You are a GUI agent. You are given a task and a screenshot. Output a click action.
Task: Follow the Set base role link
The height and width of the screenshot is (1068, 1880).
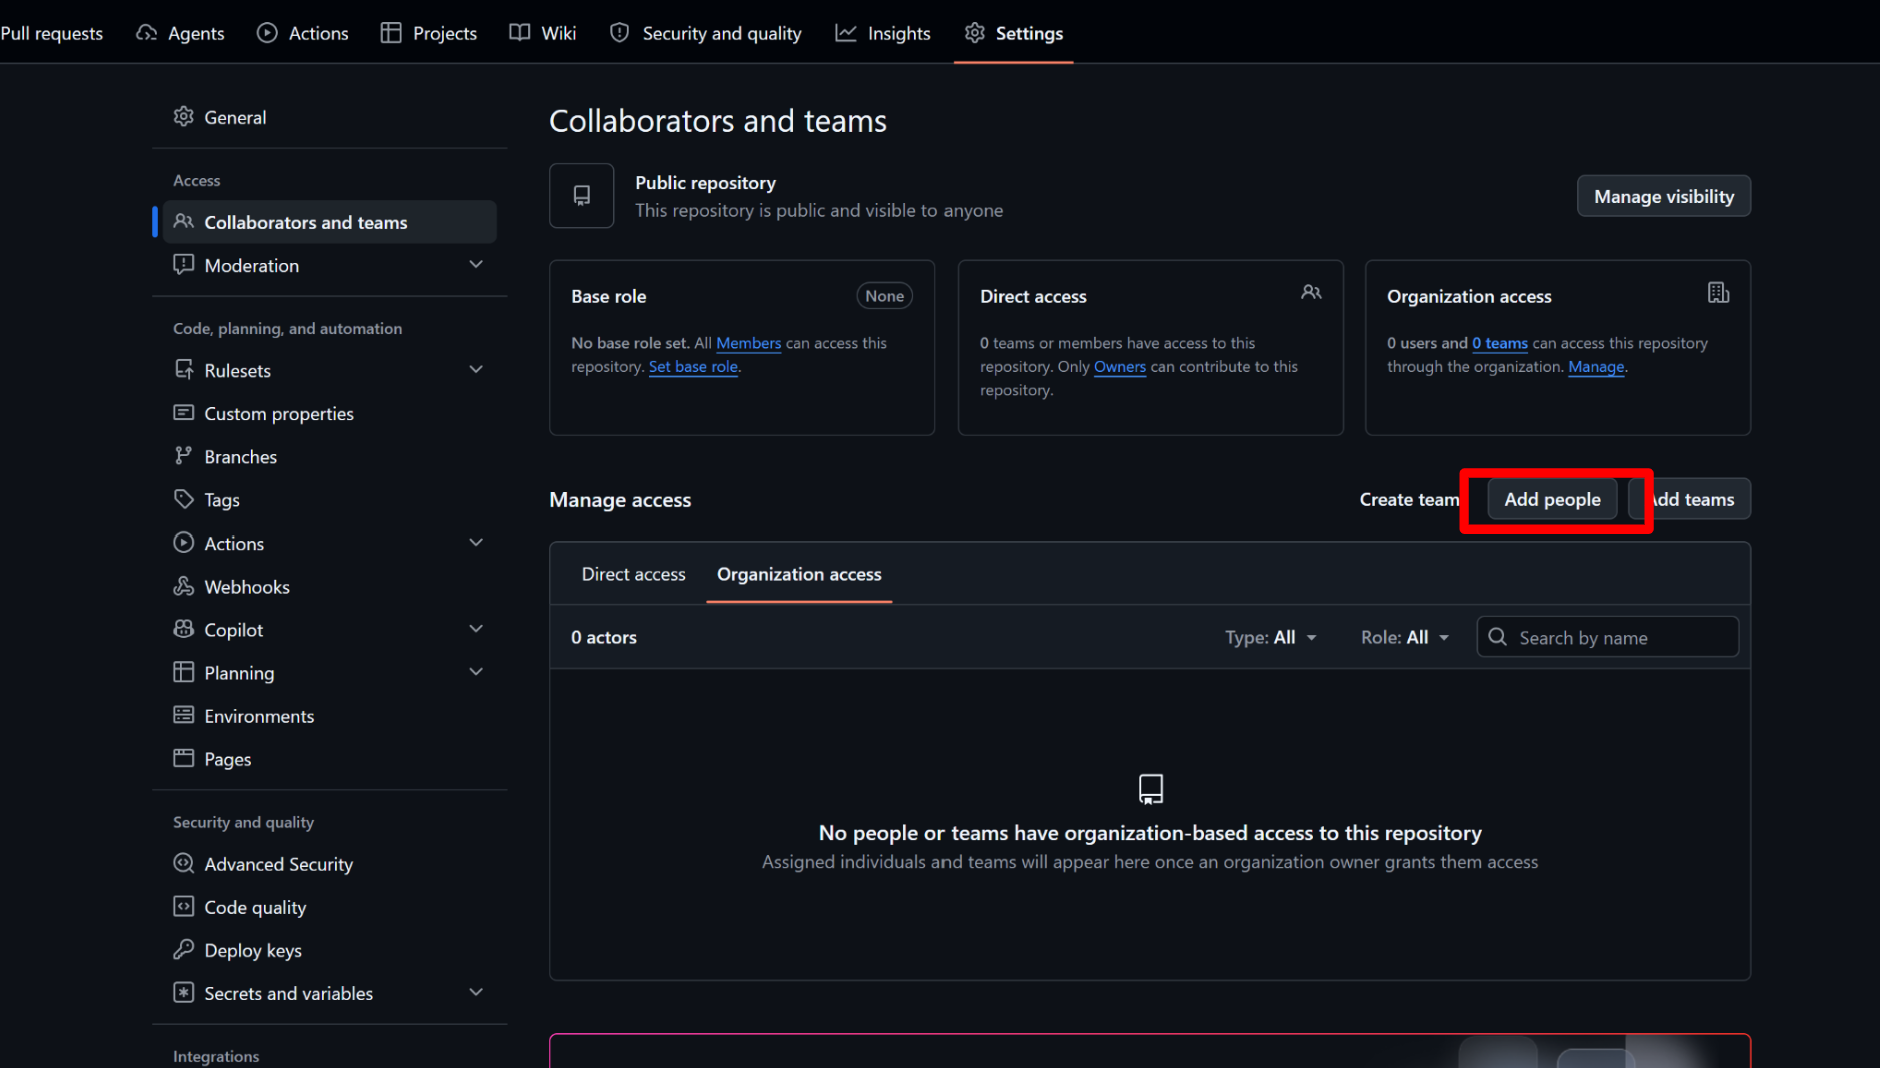pos(693,366)
